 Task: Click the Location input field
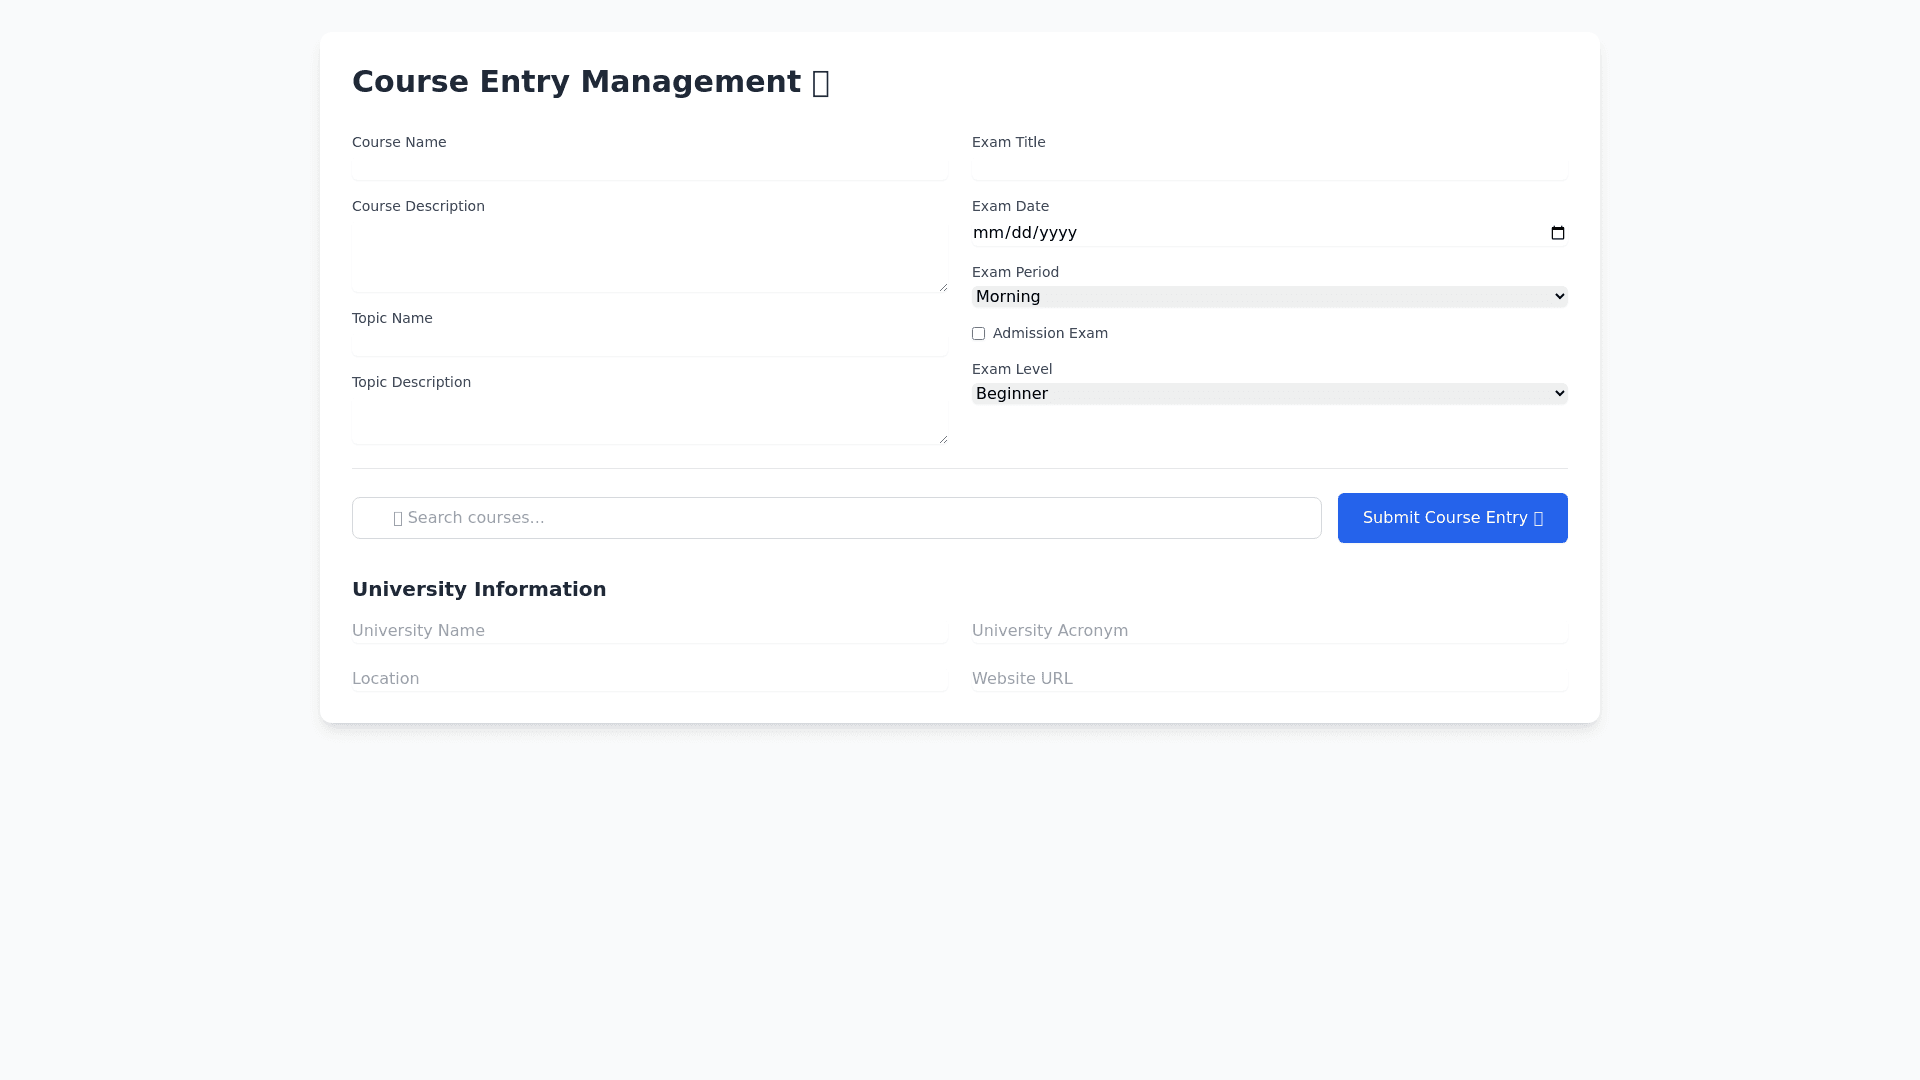tap(650, 679)
